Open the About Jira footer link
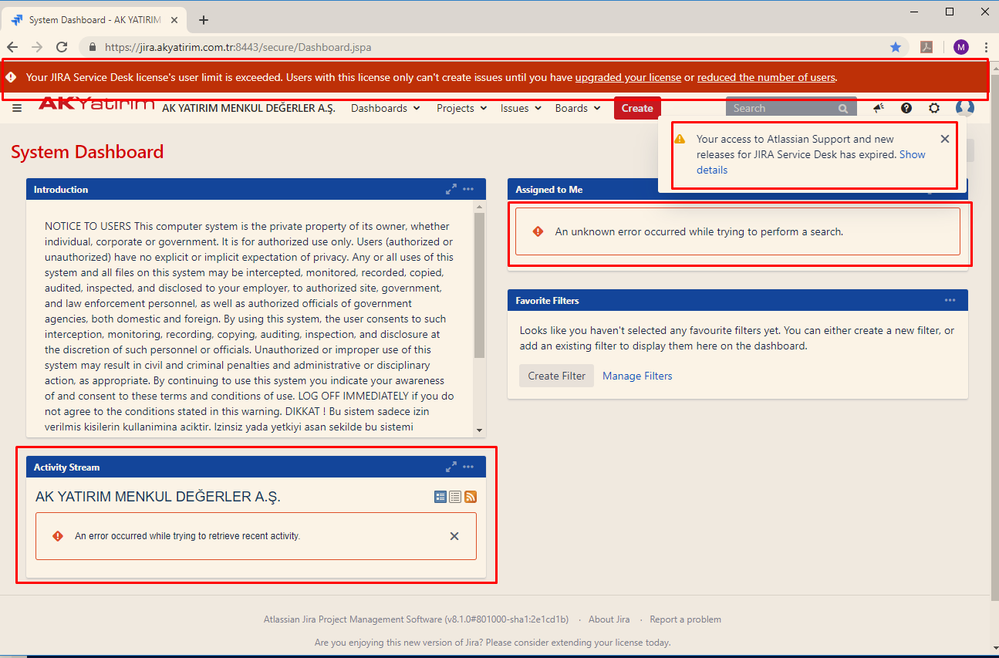Viewport: 999px width, 658px height. coord(609,619)
